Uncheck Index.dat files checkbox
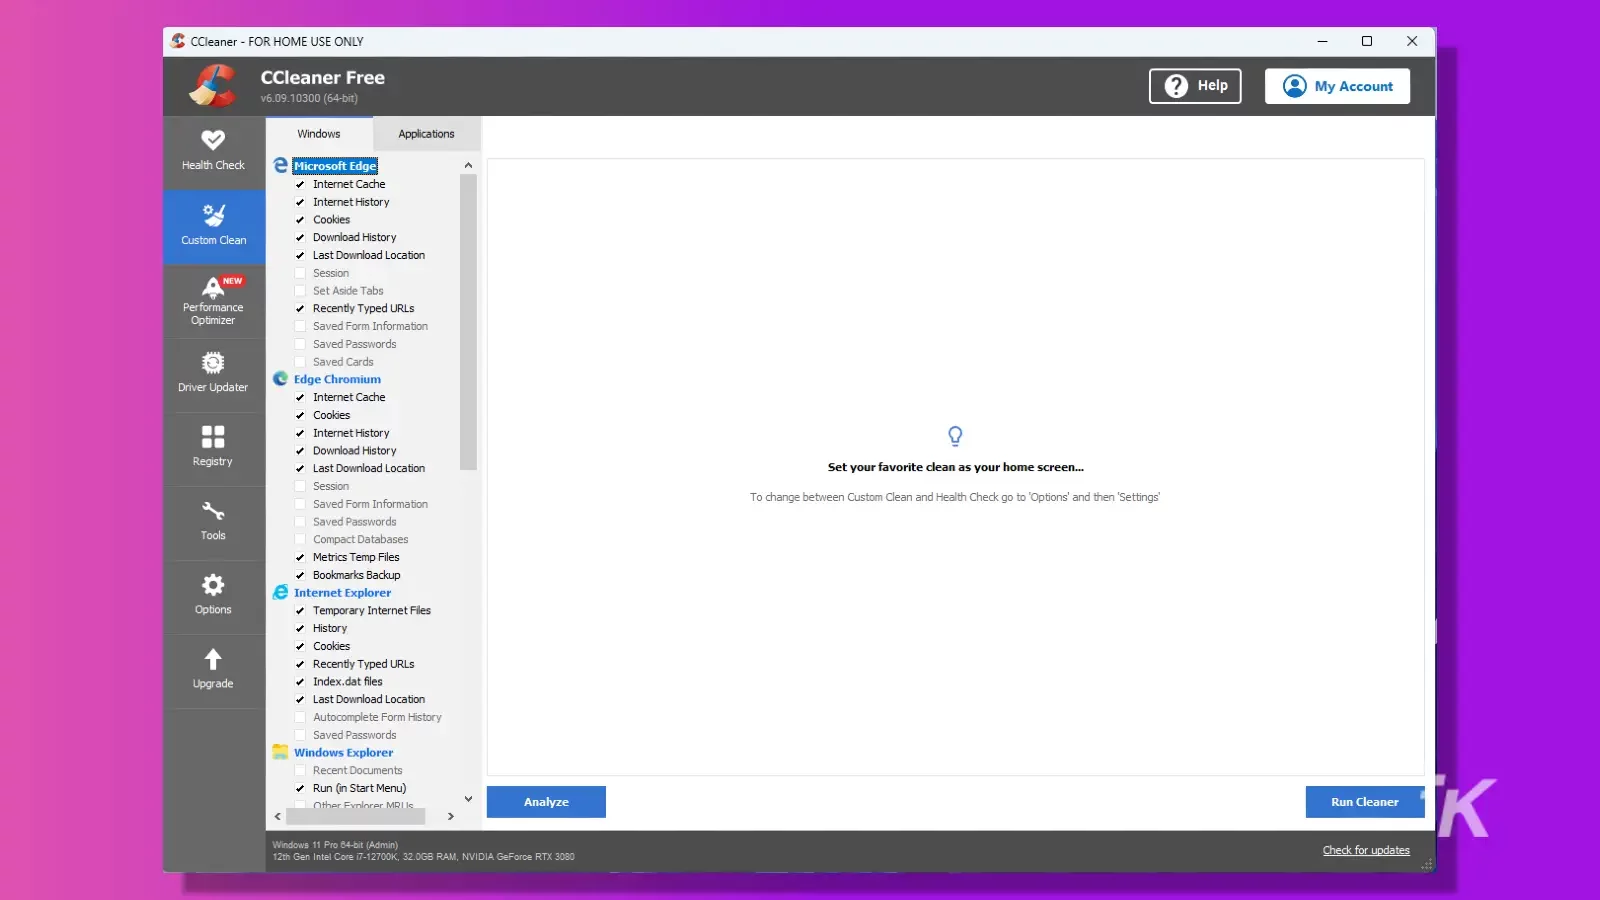1600x900 pixels. coord(300,681)
